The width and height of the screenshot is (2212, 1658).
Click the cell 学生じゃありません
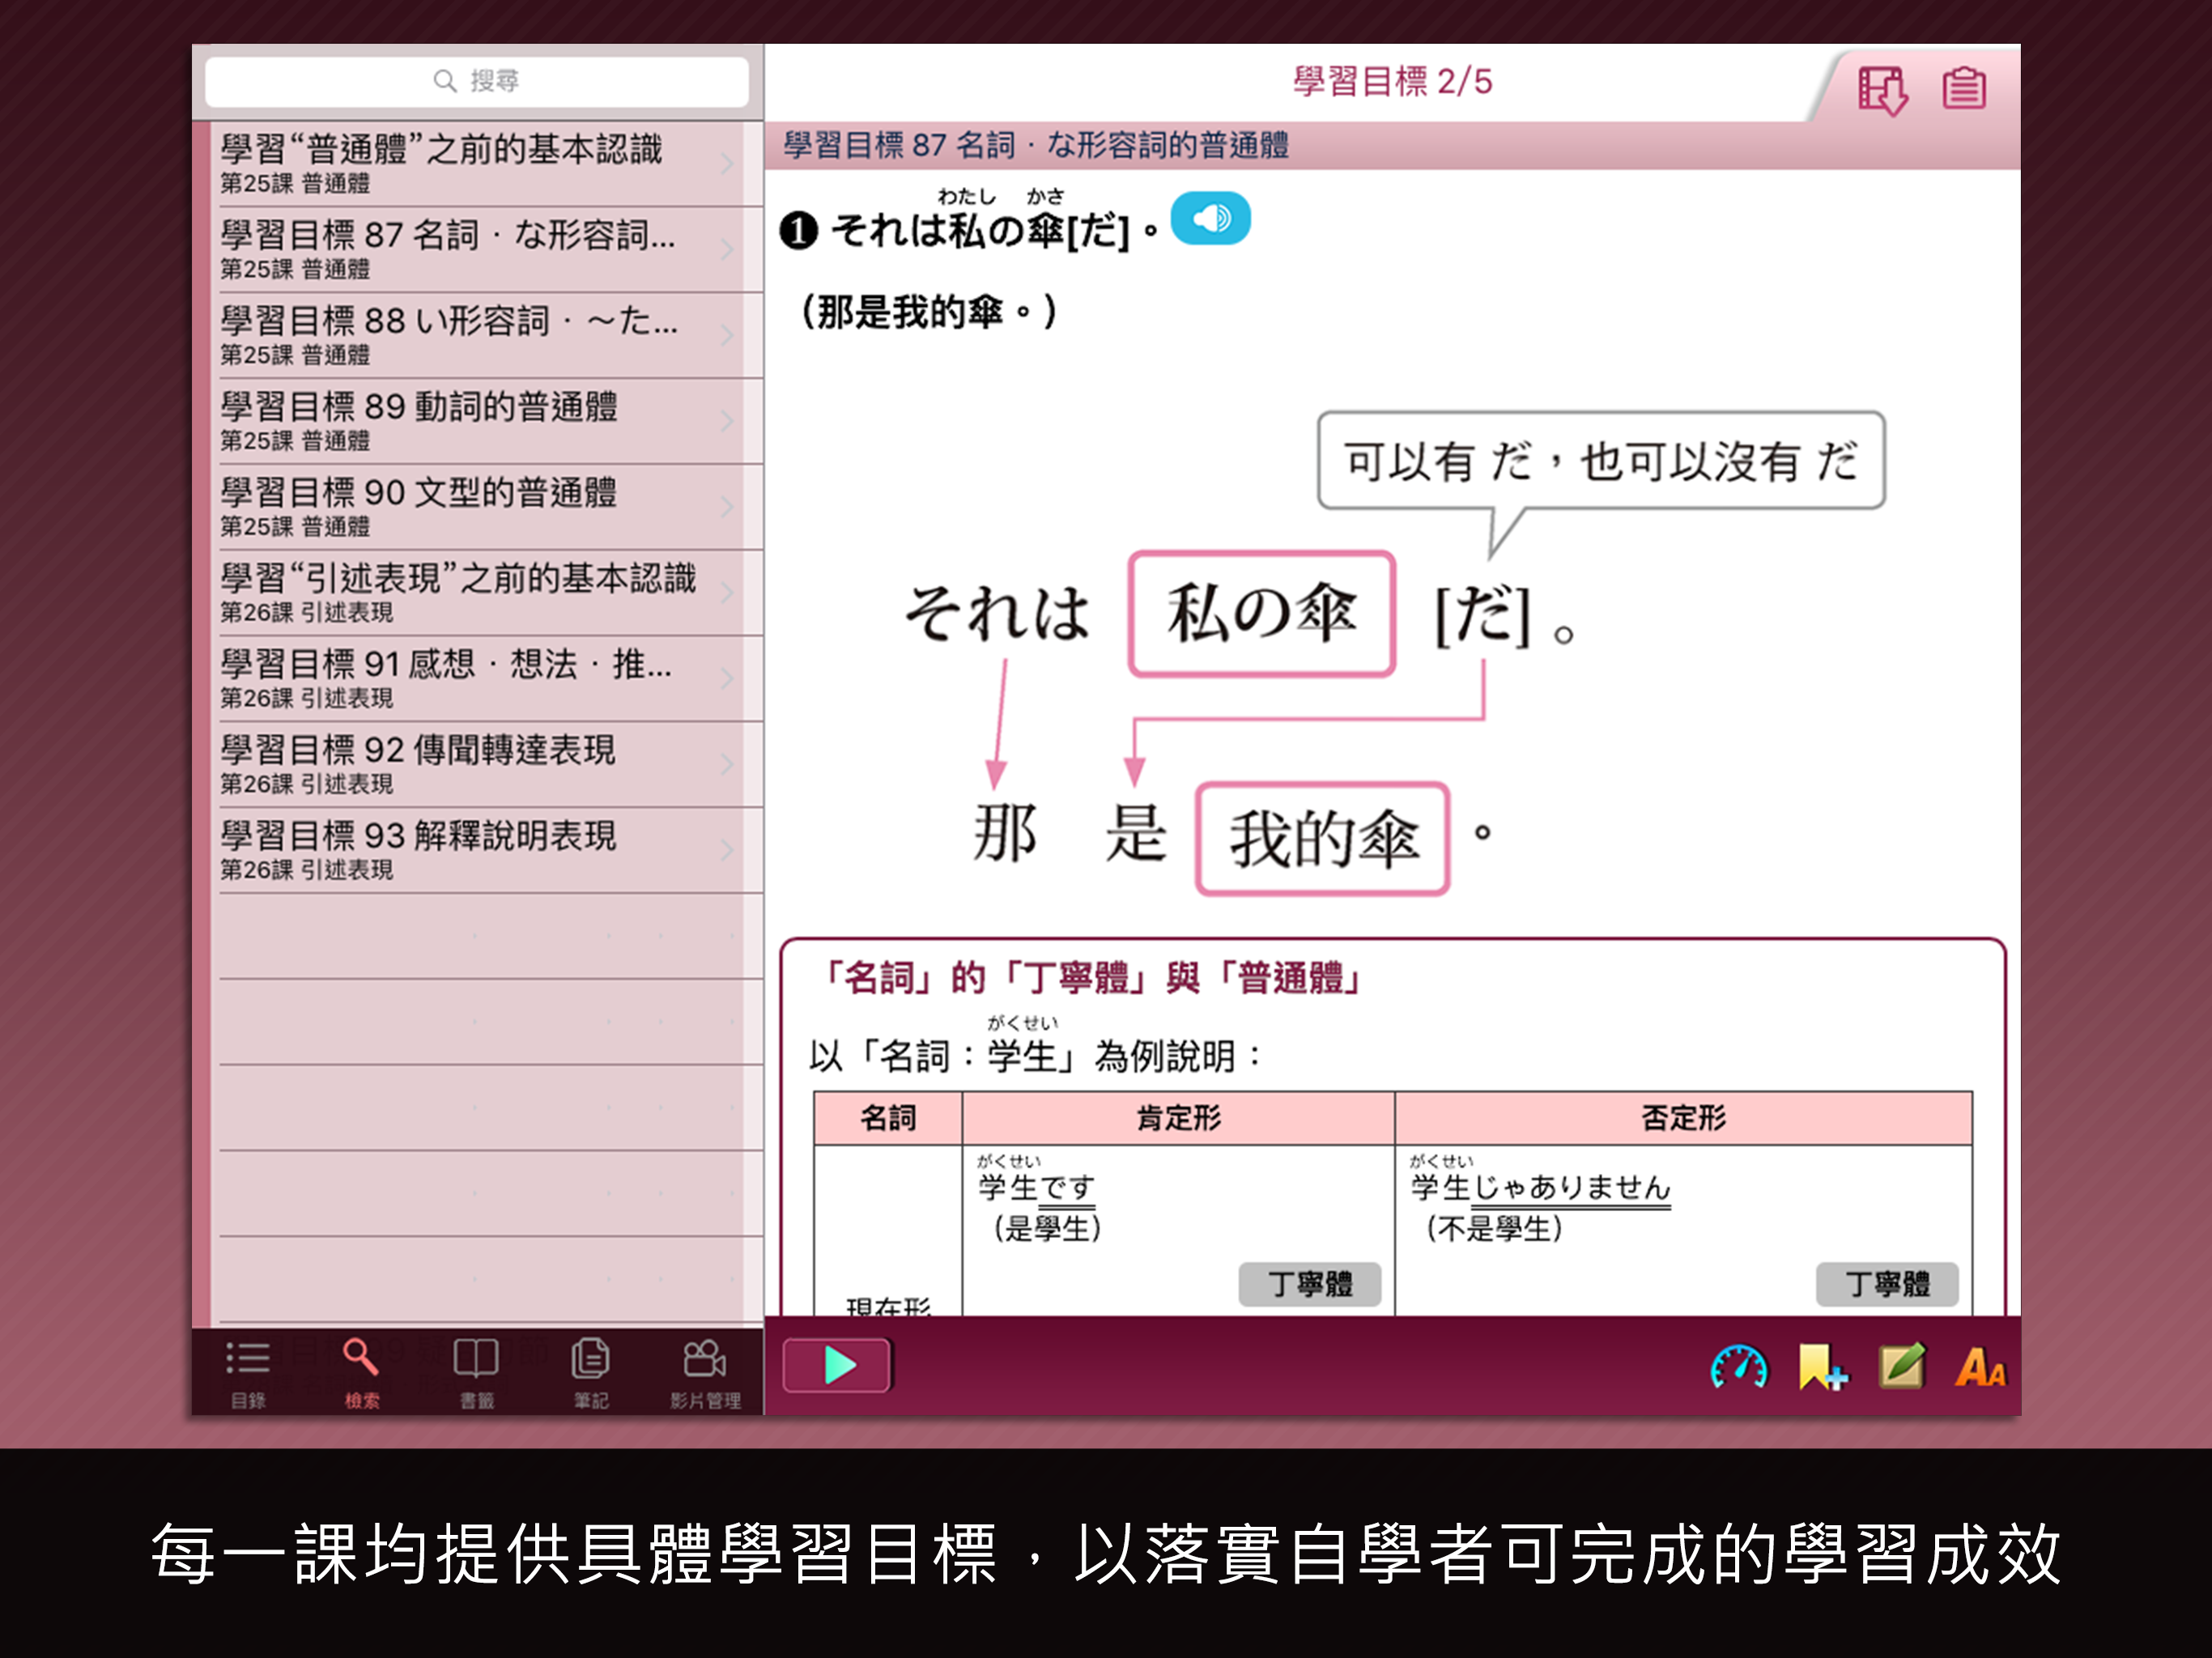(1540, 1187)
